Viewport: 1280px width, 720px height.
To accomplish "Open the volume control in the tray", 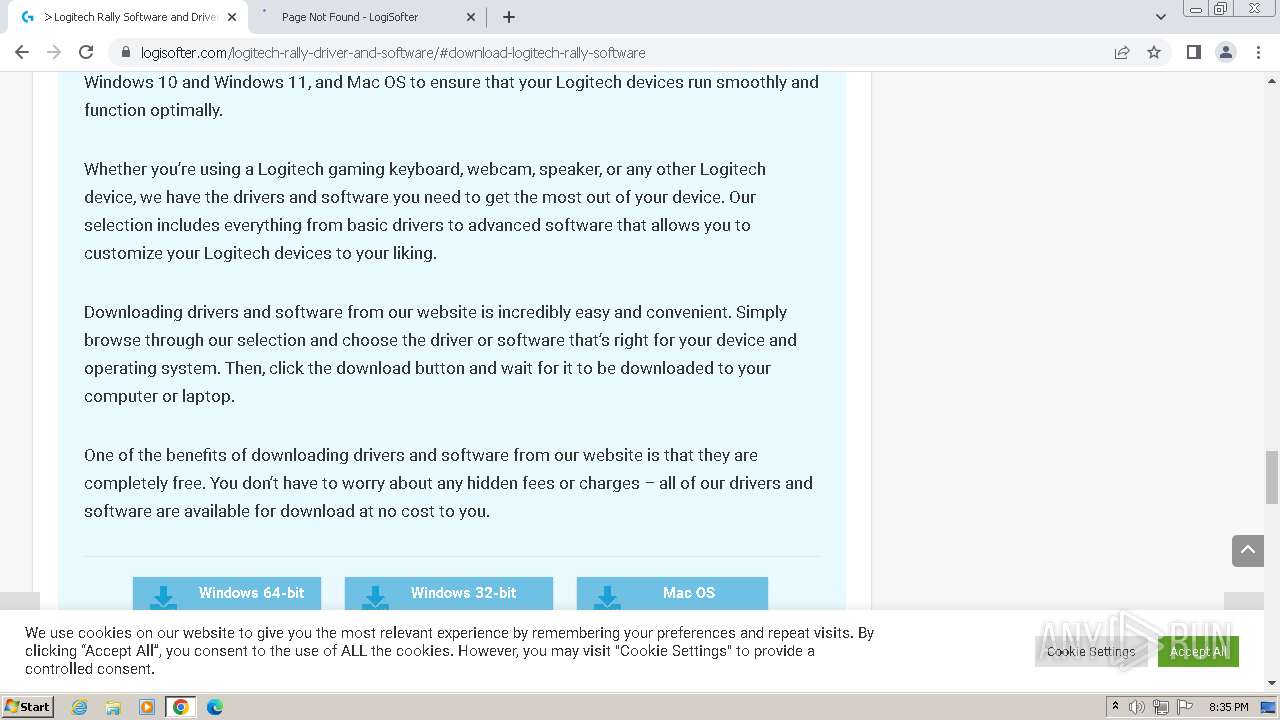I will point(1137,707).
